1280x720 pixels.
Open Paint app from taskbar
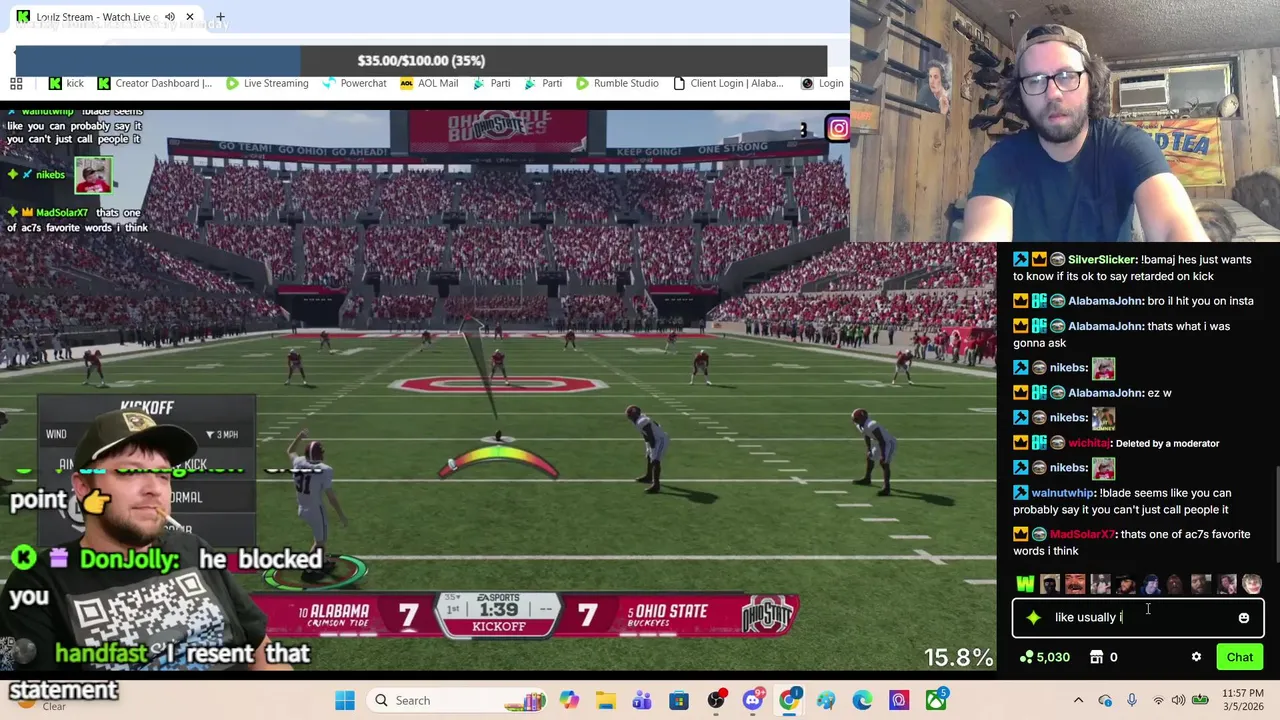(826, 700)
